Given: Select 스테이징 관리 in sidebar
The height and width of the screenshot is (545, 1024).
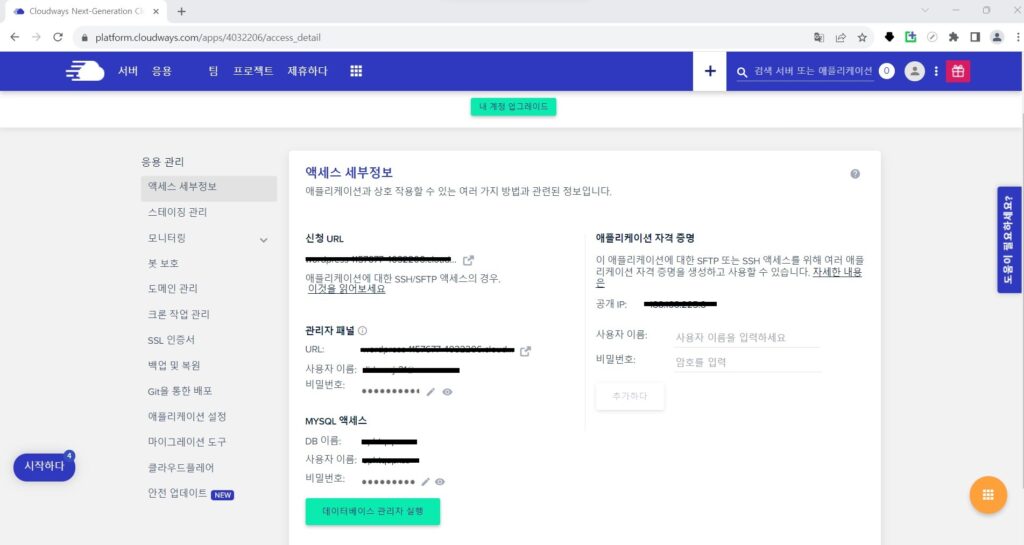Looking at the screenshot, I should pos(178,212).
